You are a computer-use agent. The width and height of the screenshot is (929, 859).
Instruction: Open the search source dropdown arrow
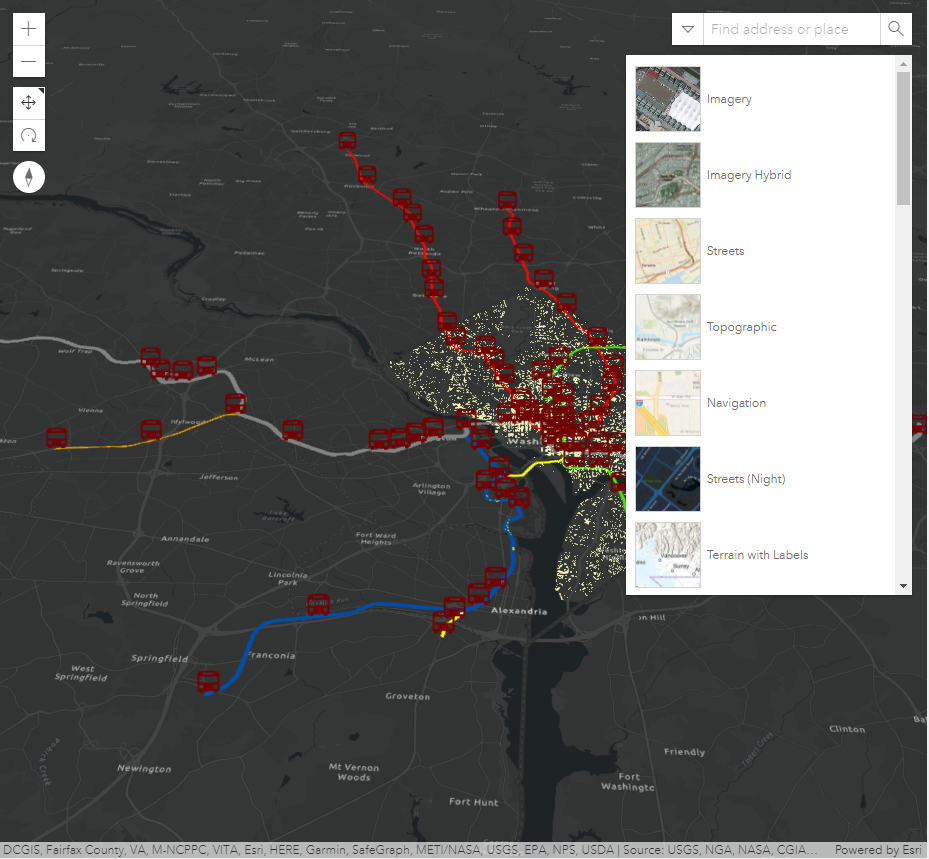[688, 29]
